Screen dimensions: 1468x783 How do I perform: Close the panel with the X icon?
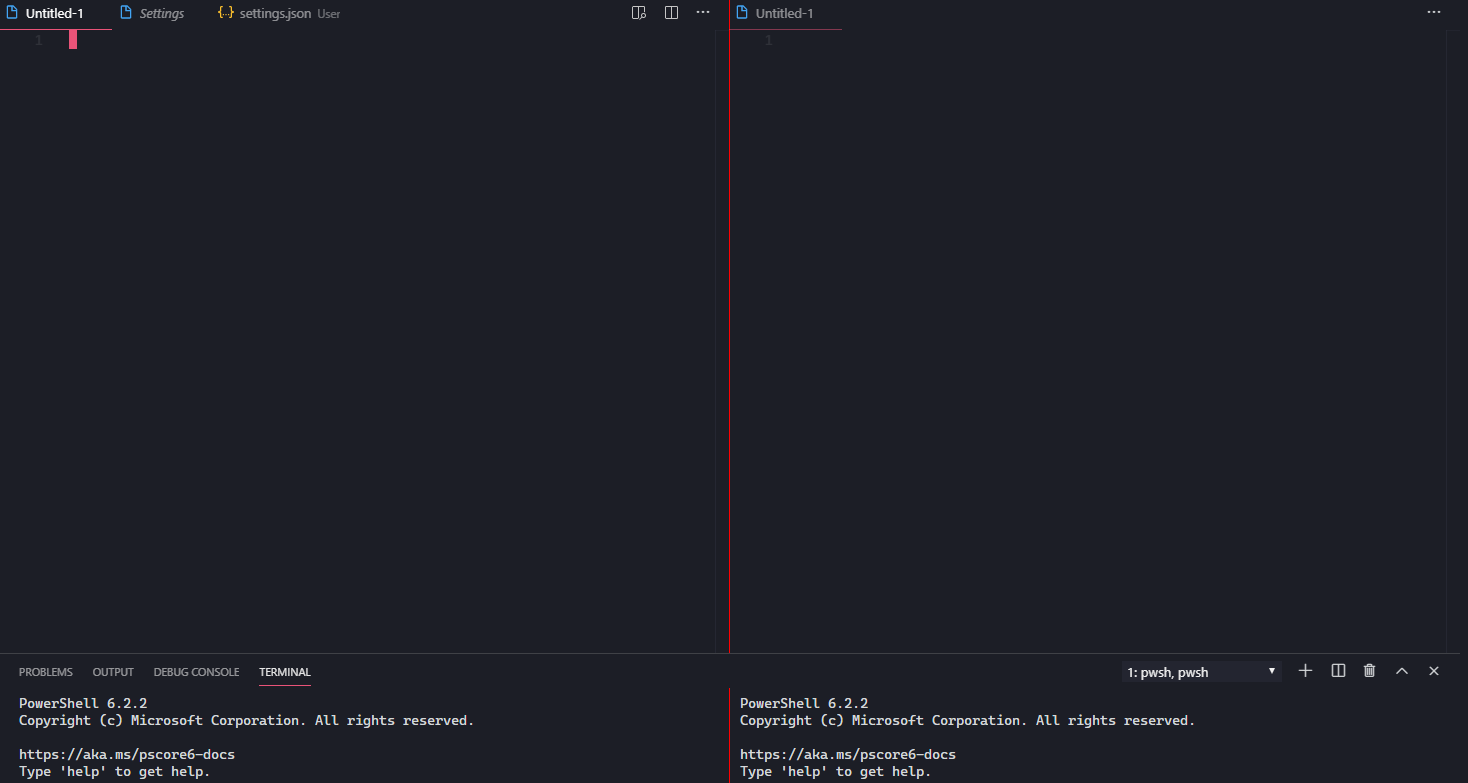pyautogui.click(x=1433, y=671)
